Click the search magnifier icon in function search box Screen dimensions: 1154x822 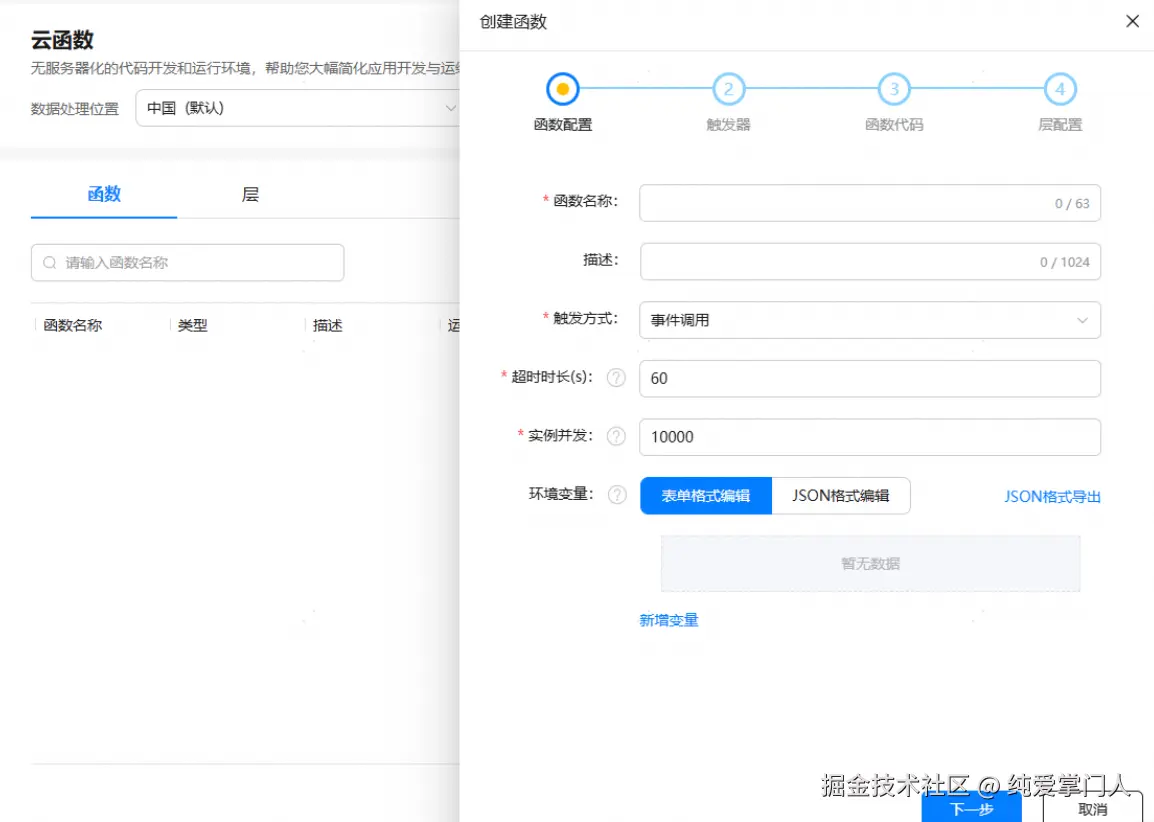point(49,263)
